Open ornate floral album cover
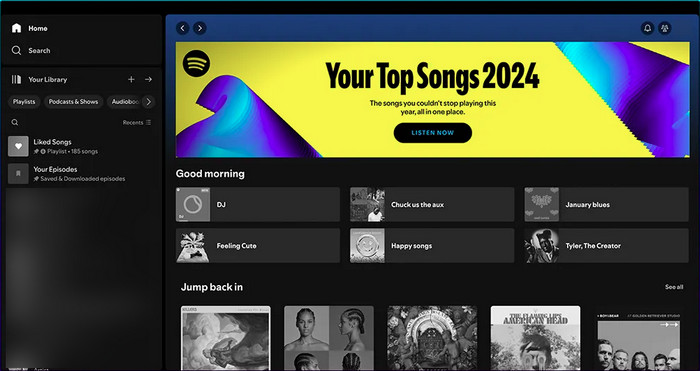This screenshot has height=371, width=700. click(432, 338)
